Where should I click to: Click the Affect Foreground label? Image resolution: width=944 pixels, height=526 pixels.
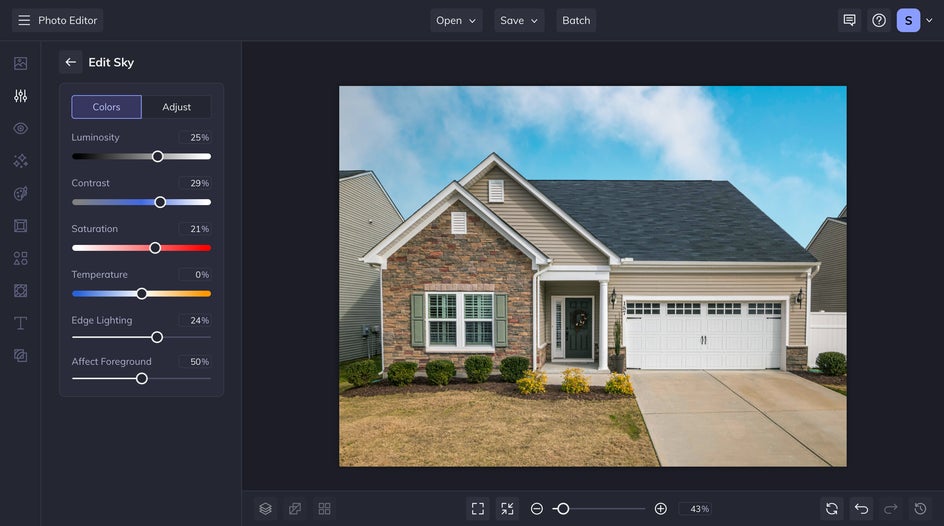pos(111,362)
